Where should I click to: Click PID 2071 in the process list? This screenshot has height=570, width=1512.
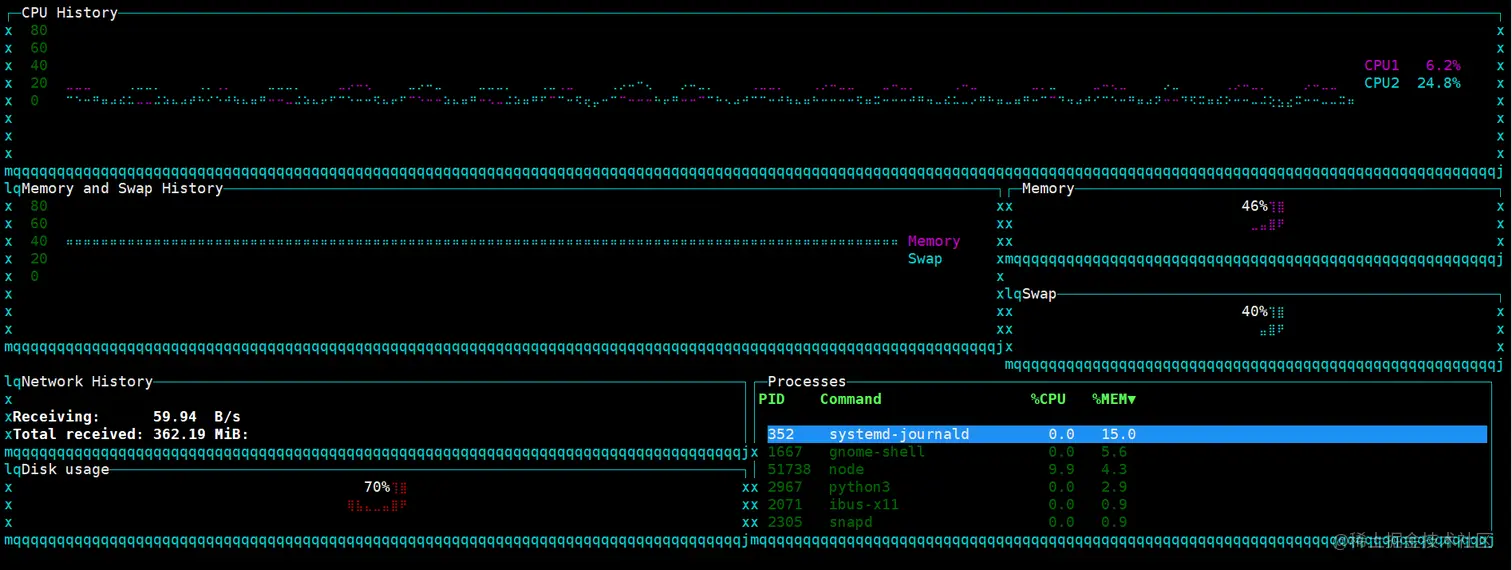[x=785, y=505]
